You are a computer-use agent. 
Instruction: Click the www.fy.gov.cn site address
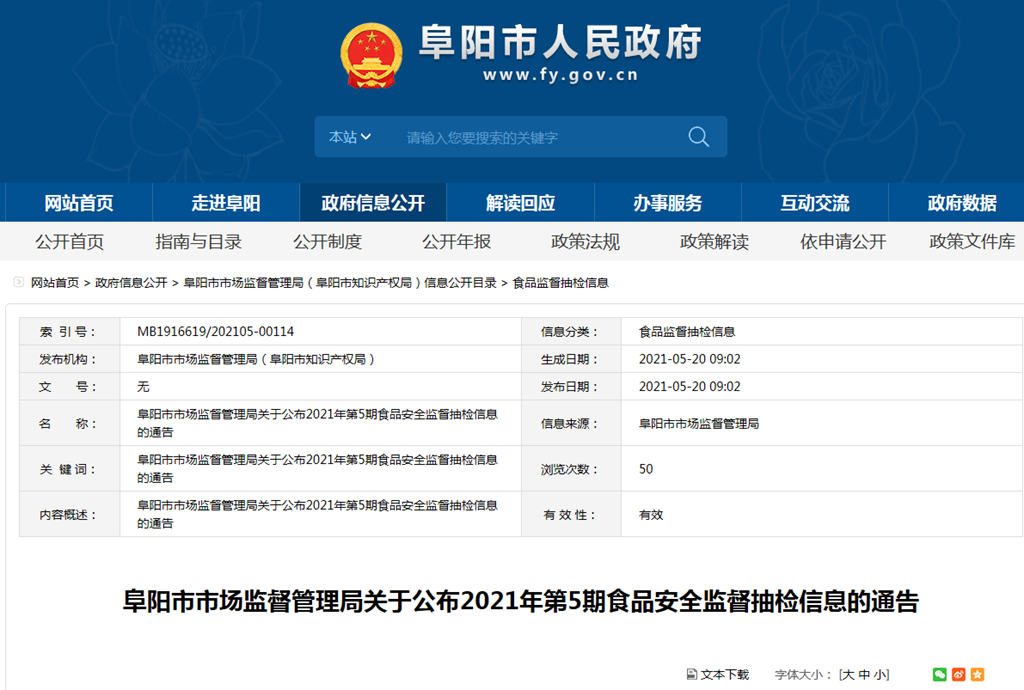[x=560, y=75]
